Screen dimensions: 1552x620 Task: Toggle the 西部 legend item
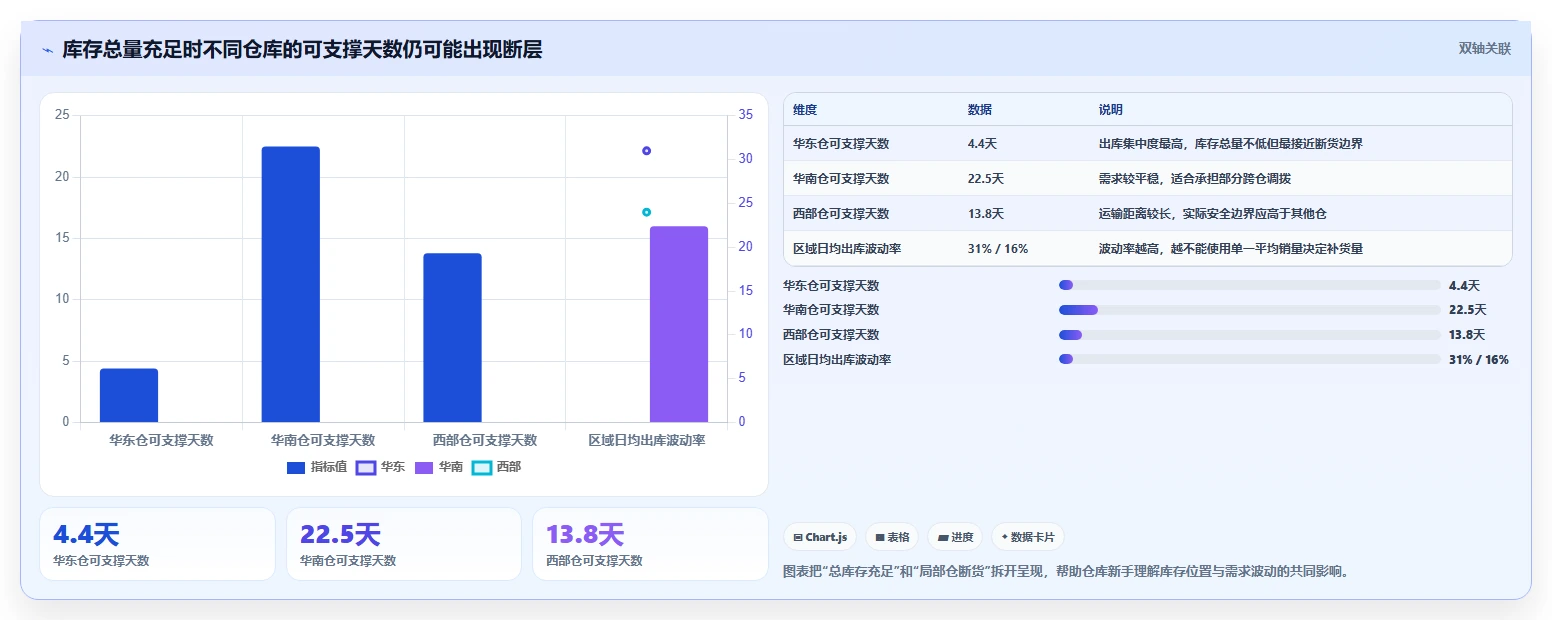(496, 467)
